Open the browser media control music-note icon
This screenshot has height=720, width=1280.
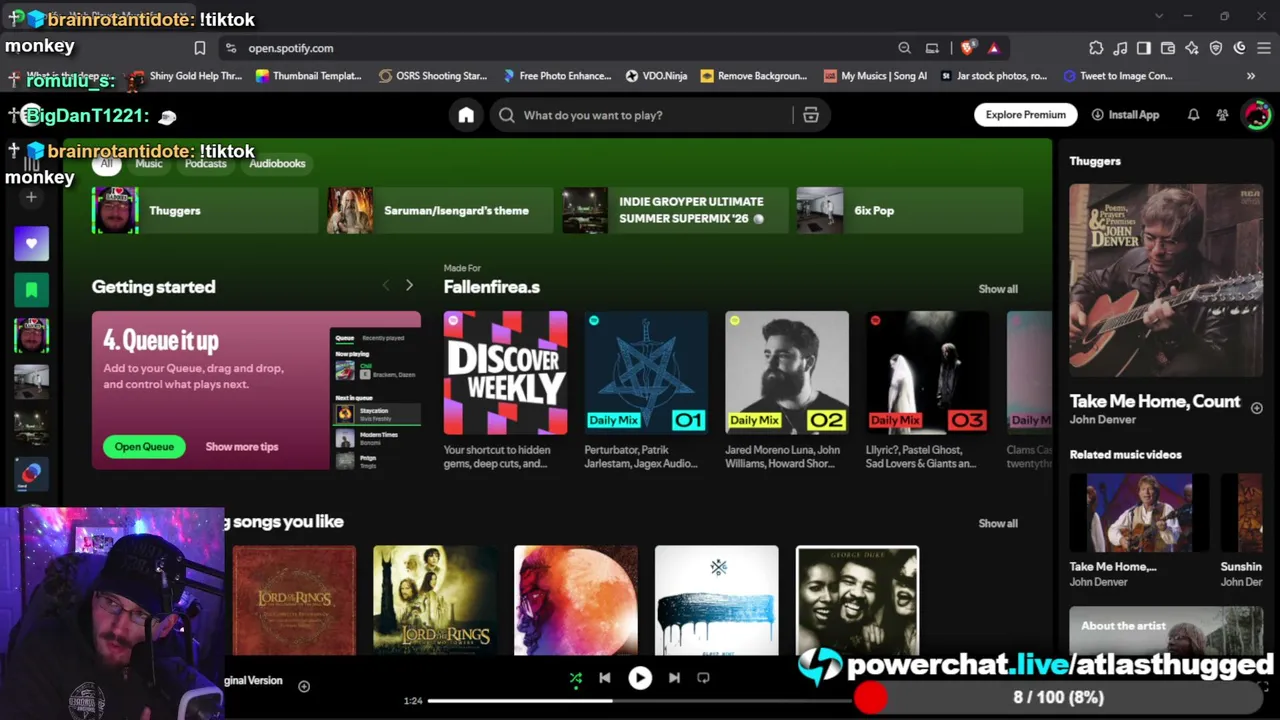(1120, 48)
